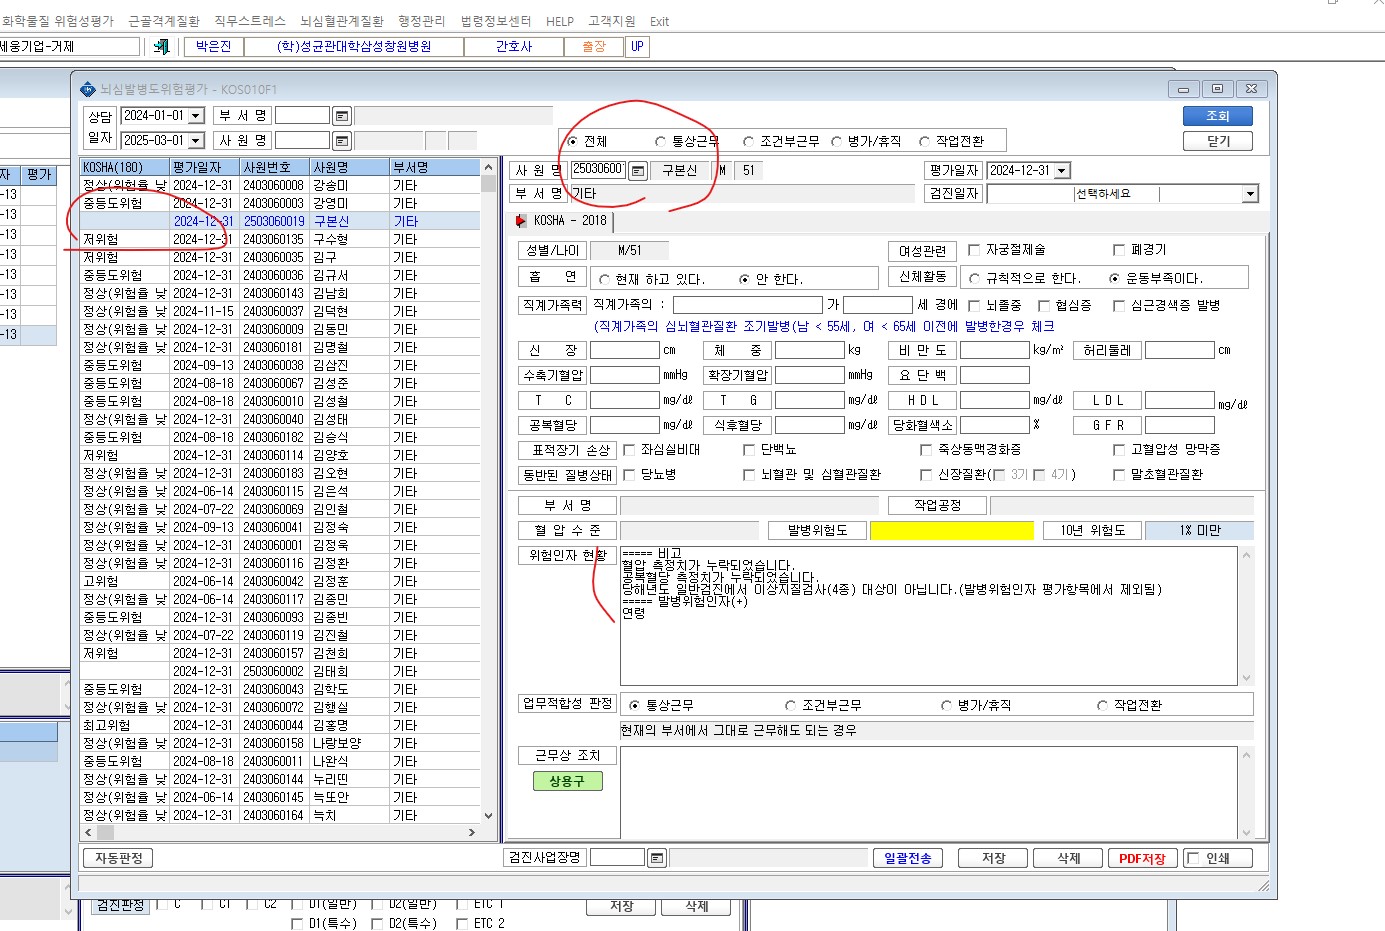The image size is (1385, 931).
Task: Check the 자궁절제술 checkbox
Action: click(x=974, y=250)
